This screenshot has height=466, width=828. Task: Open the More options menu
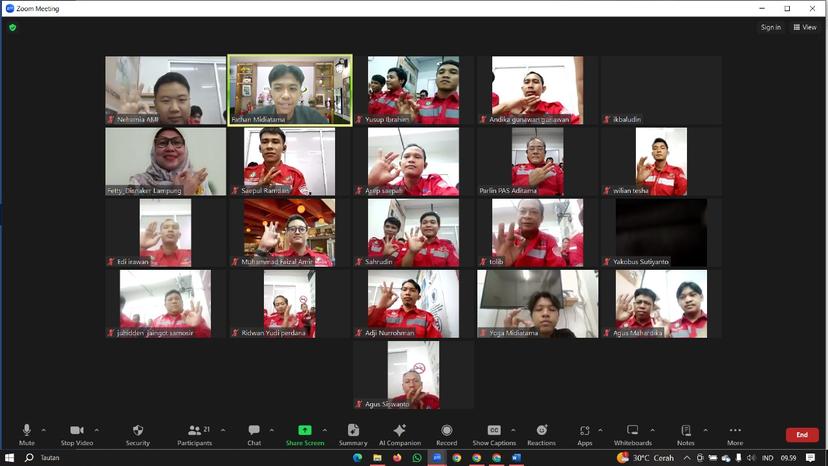coord(735,435)
